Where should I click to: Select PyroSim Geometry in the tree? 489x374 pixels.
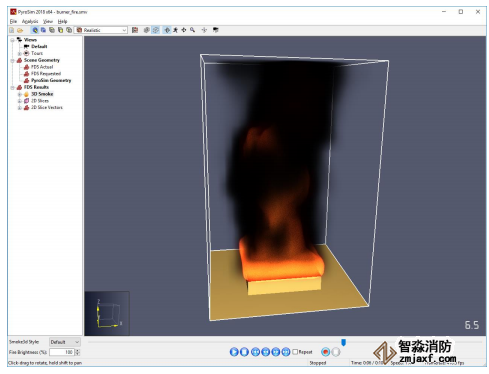[x=51, y=80]
